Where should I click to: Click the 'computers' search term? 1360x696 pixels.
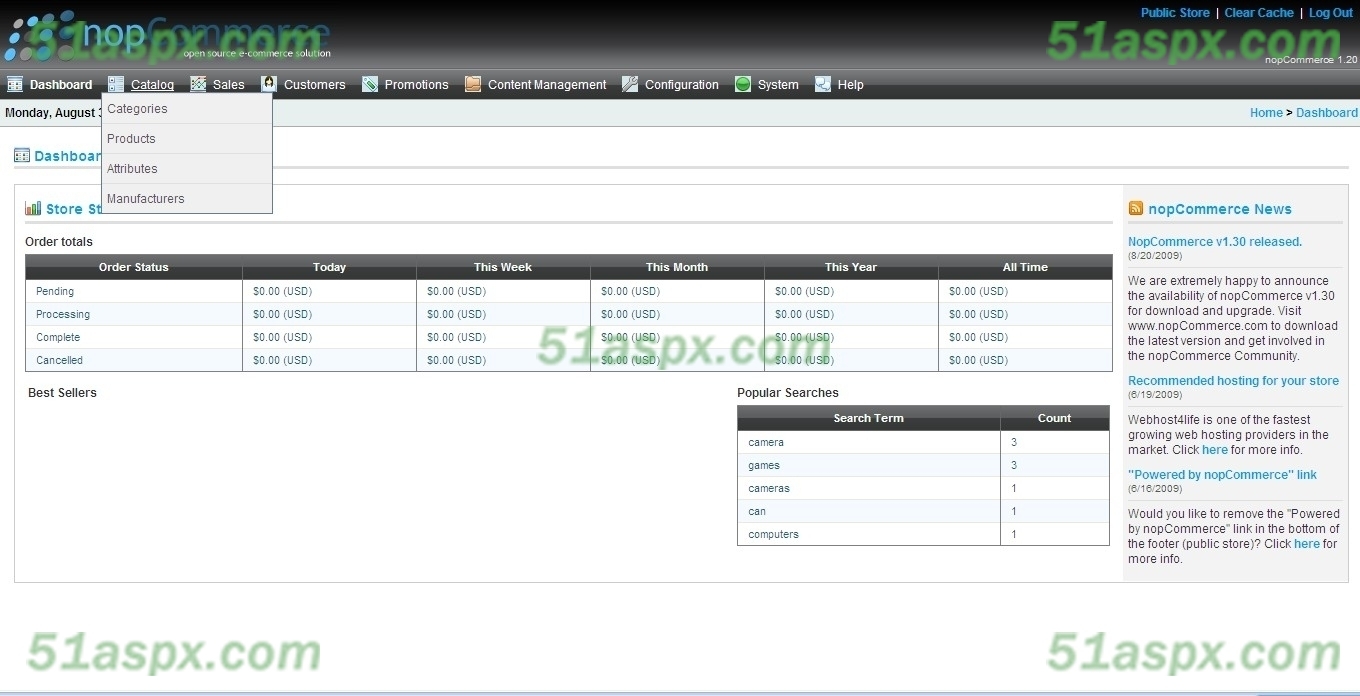tap(773, 535)
